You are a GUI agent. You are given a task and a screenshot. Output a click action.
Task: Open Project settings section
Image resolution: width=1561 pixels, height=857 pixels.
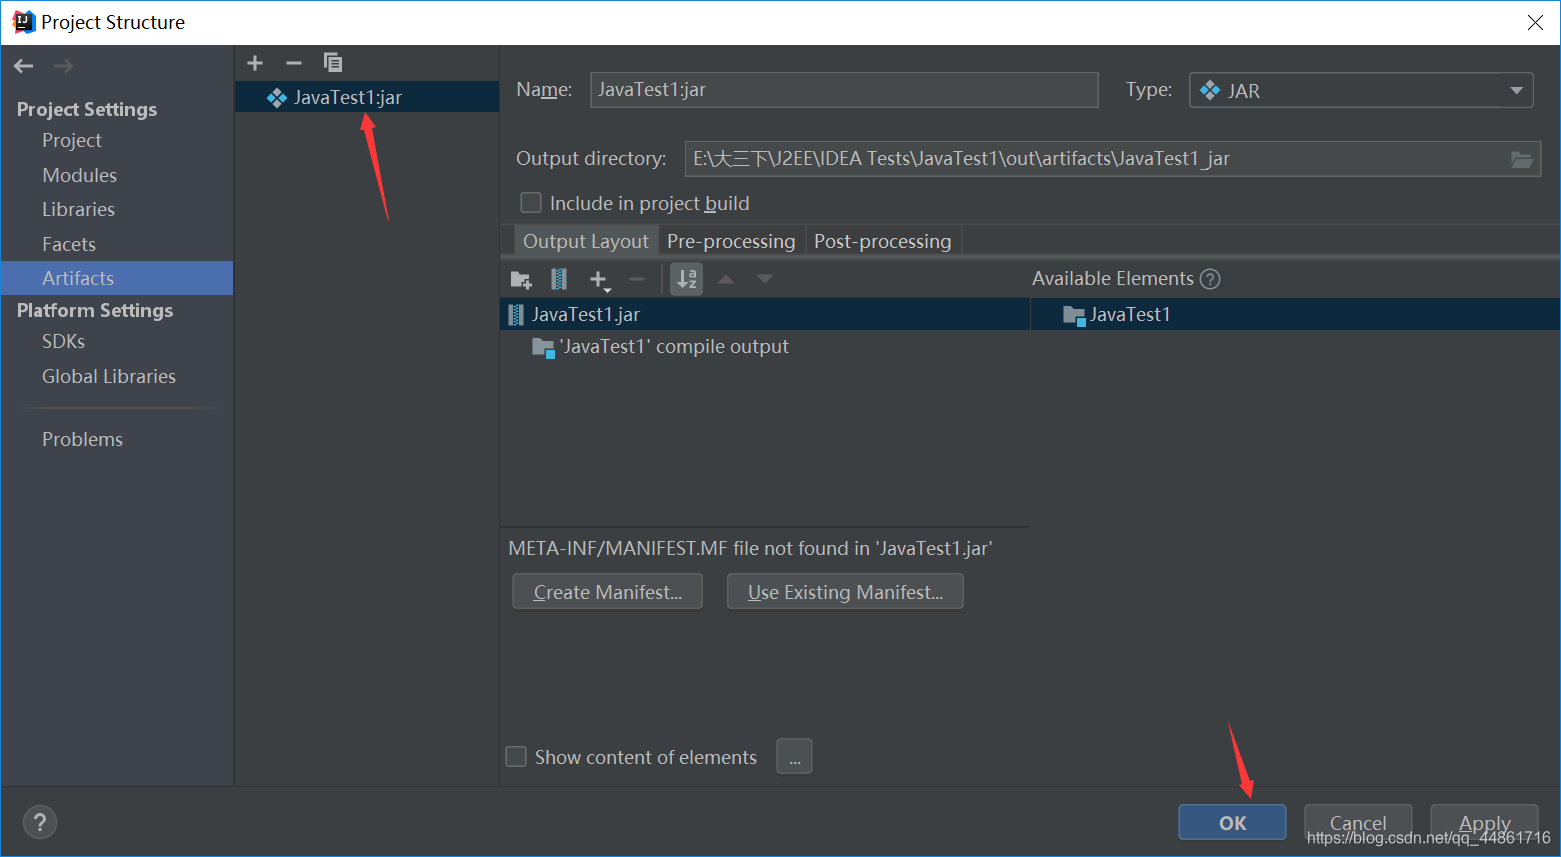(x=72, y=140)
